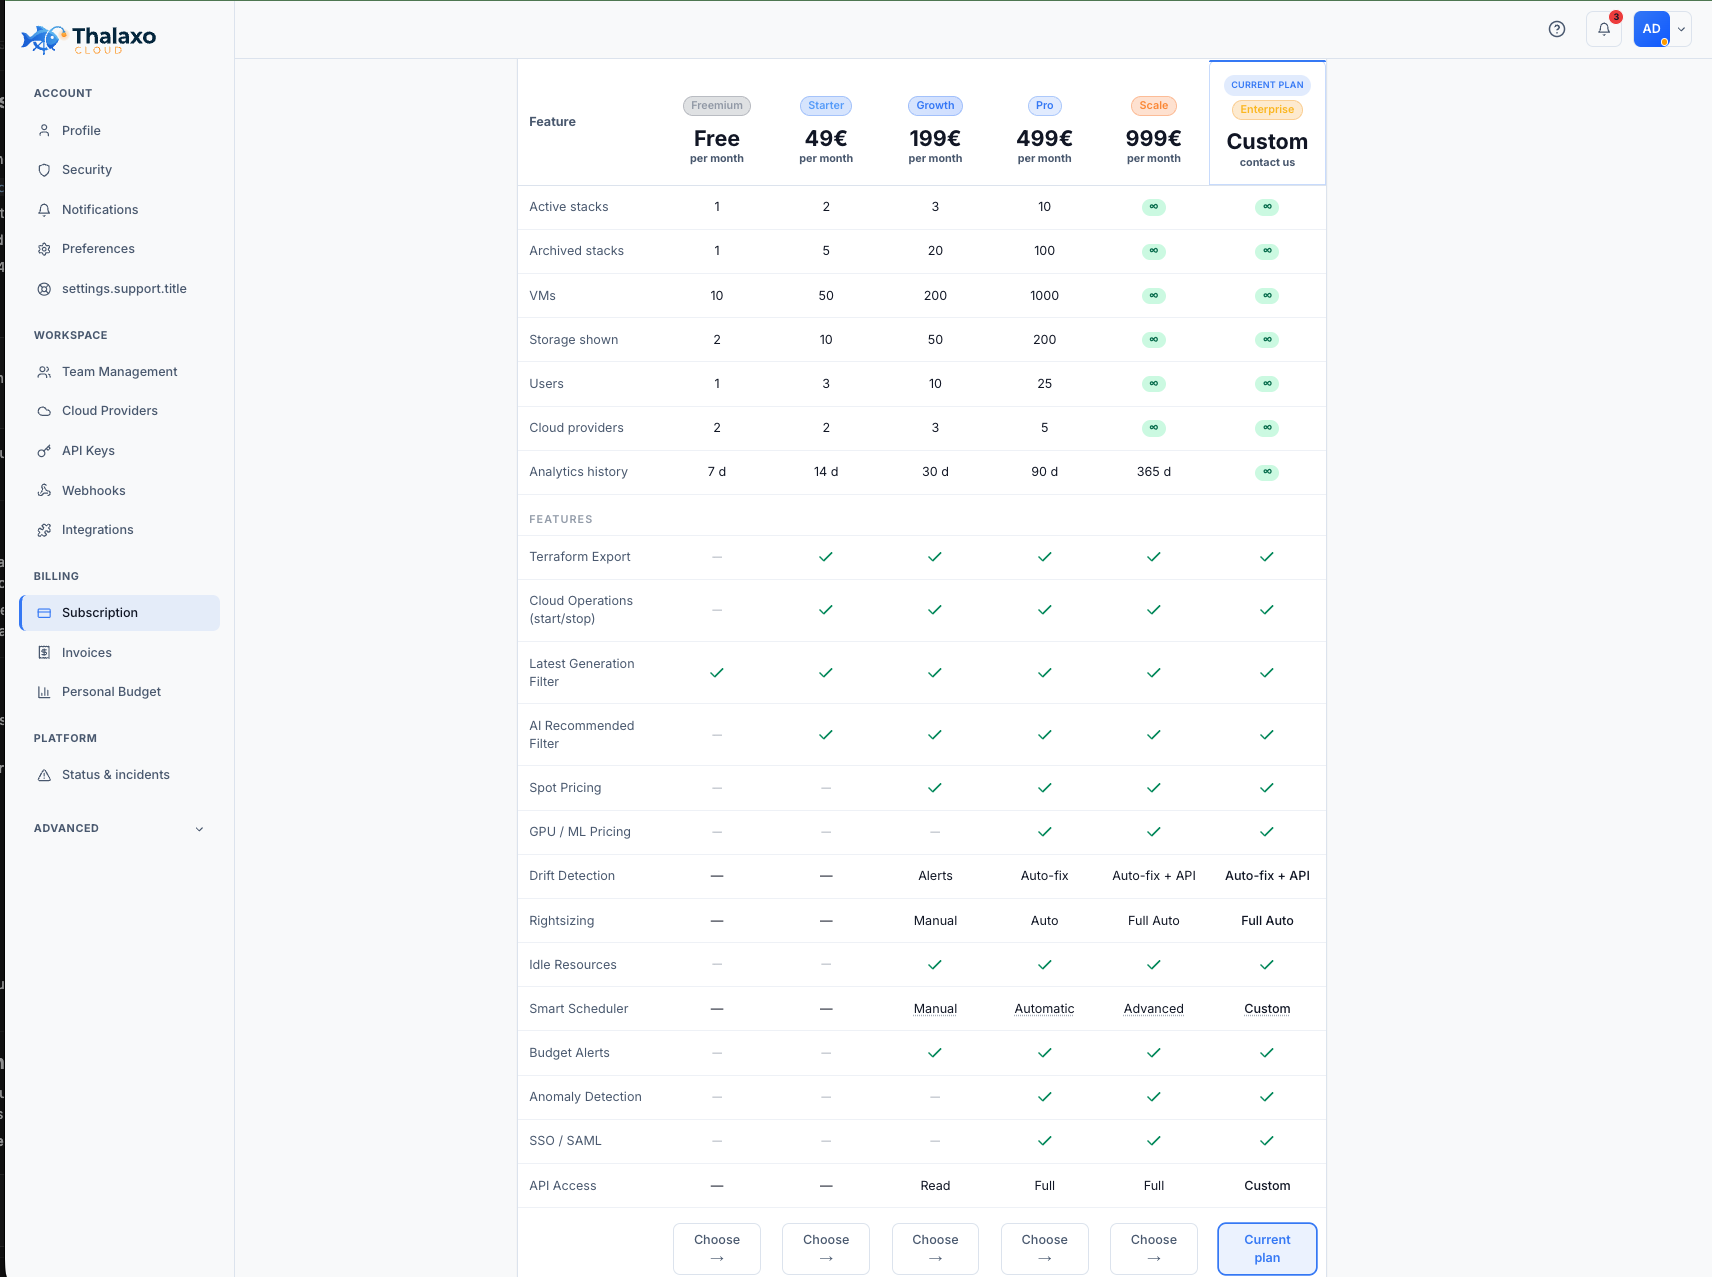Click the Subscription card icon
1712x1277 pixels.
44,613
